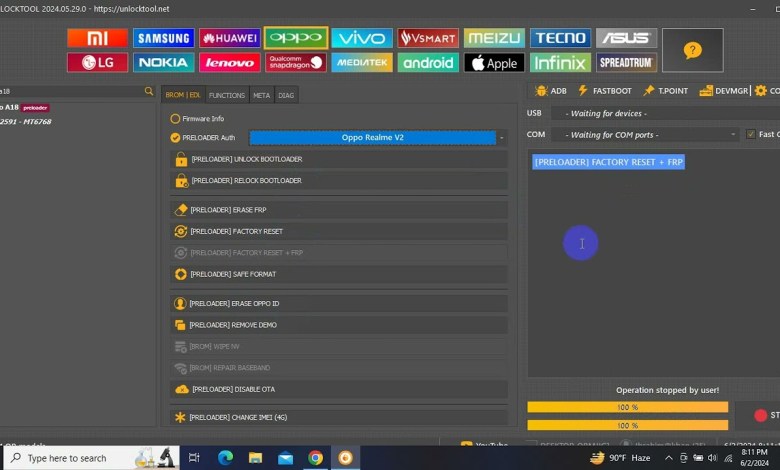Select the Infinix brand logo

point(560,63)
